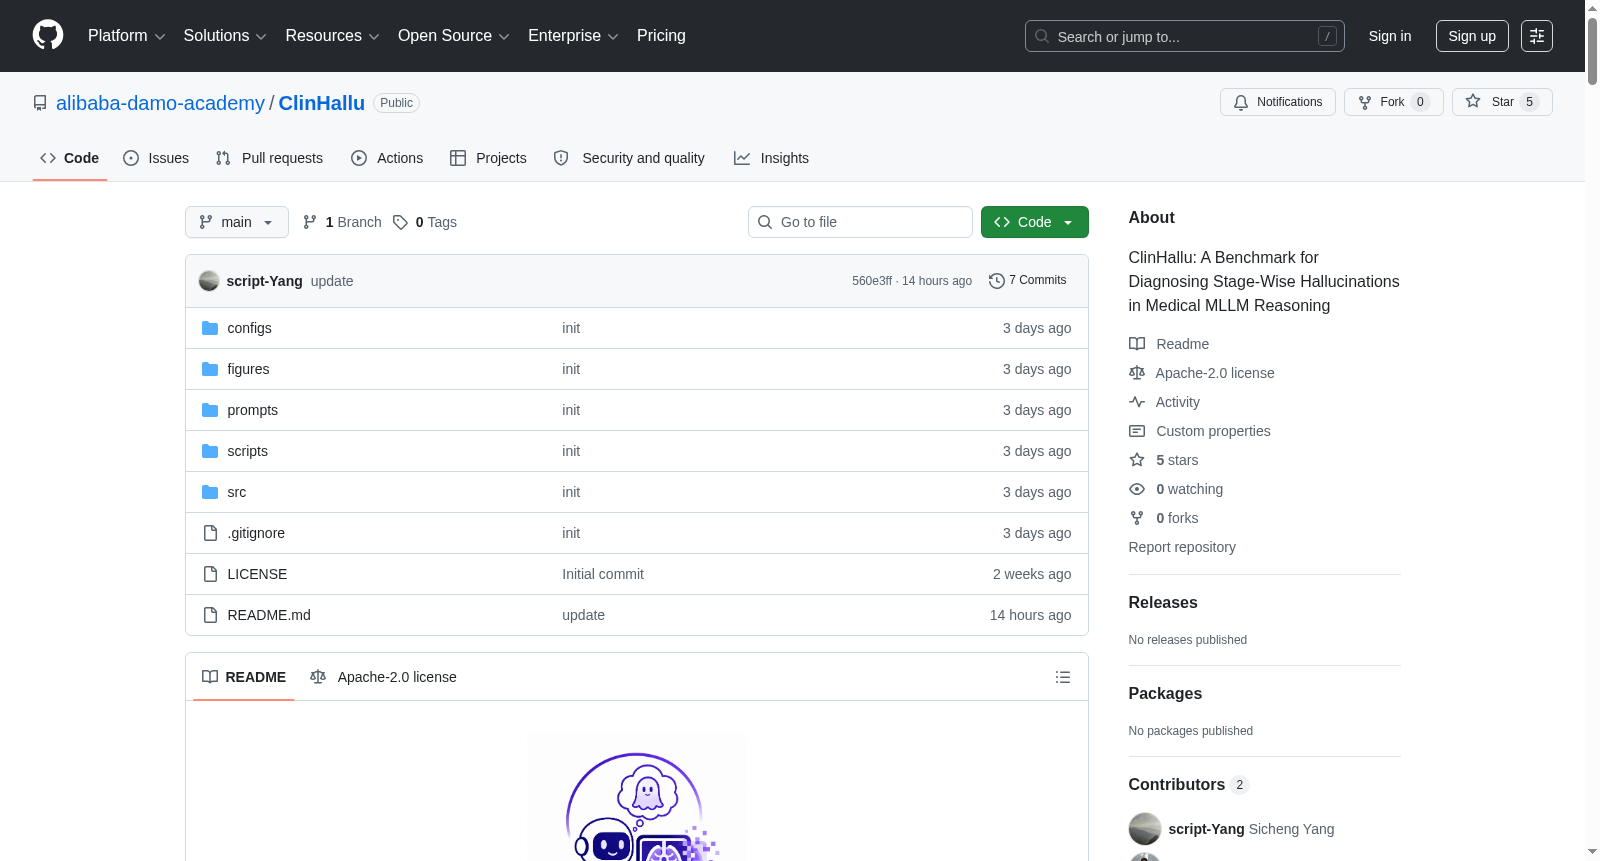Expand the Resources menu
The image size is (1600, 861).
point(332,36)
